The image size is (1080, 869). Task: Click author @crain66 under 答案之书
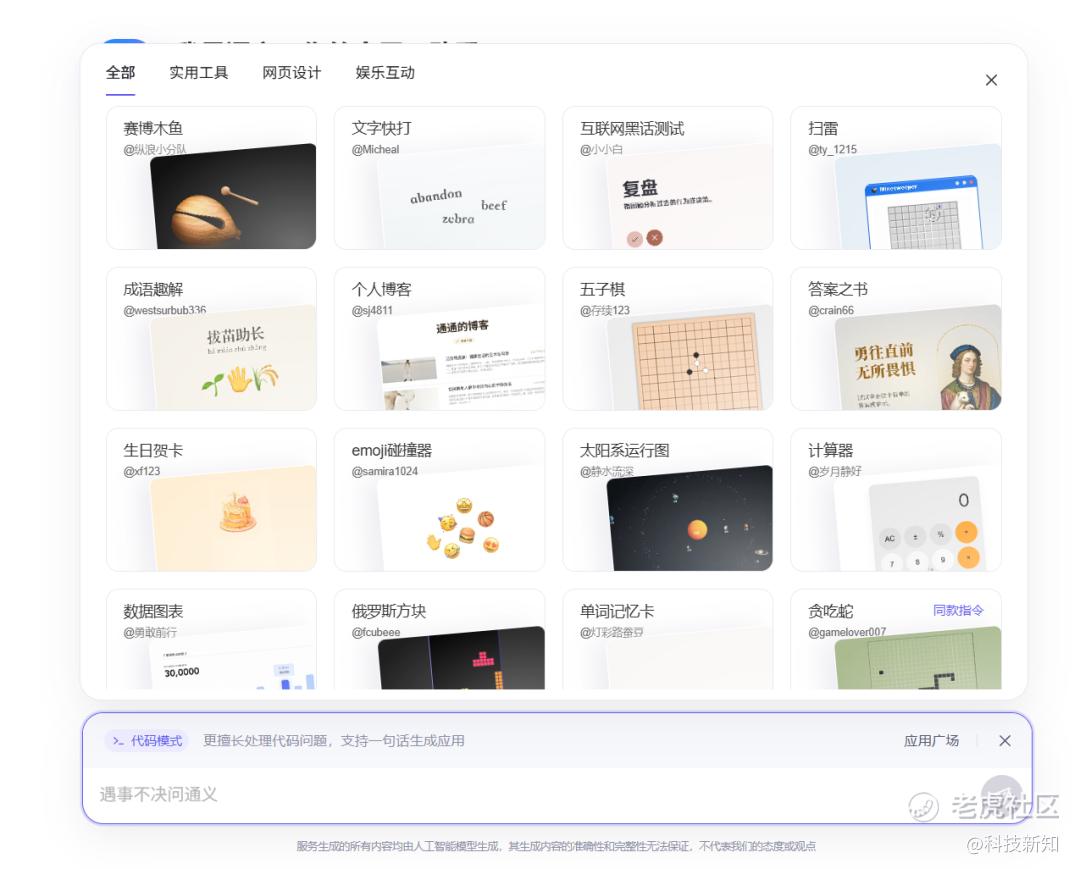[x=831, y=311]
